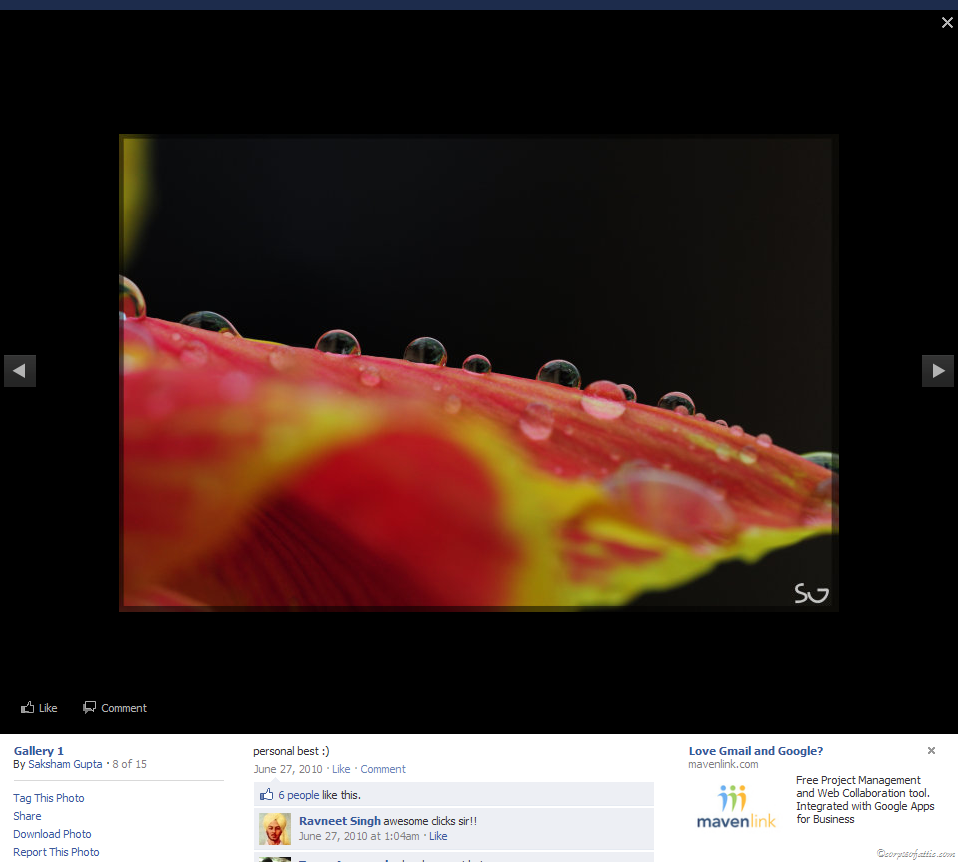Open the Love Gmail and Google? ad title
This screenshot has height=862, width=958.
click(x=756, y=751)
